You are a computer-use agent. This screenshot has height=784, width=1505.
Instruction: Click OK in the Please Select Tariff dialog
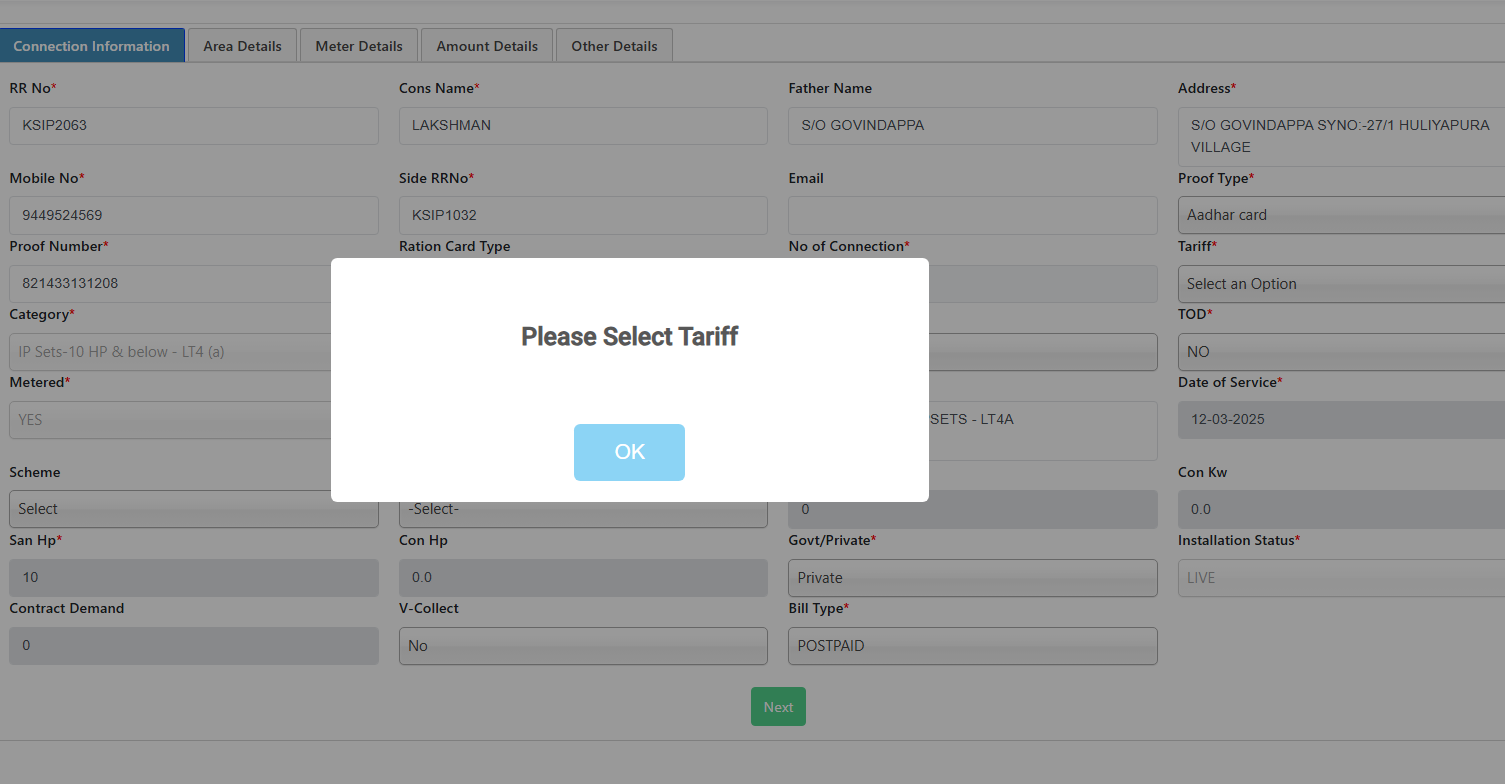[x=629, y=452]
